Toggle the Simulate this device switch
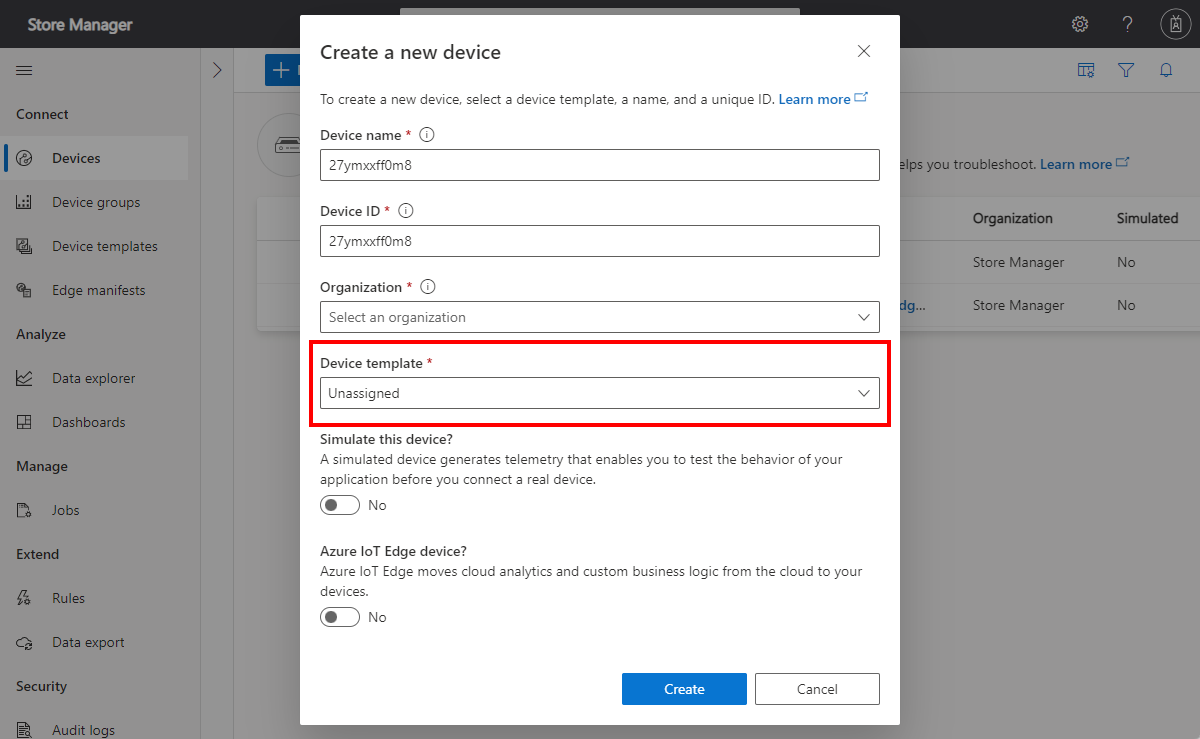 [340, 505]
